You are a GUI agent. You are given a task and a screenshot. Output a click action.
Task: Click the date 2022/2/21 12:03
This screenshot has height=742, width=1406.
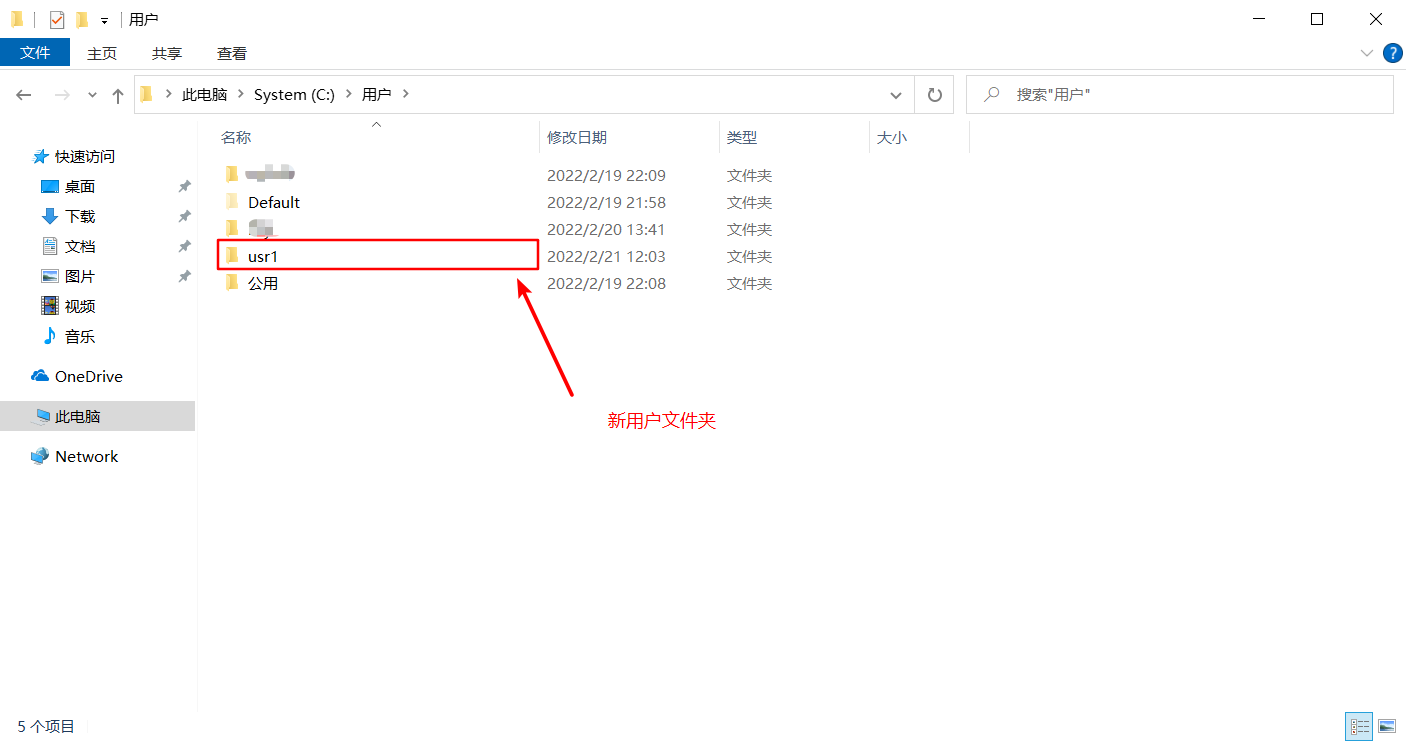click(606, 256)
